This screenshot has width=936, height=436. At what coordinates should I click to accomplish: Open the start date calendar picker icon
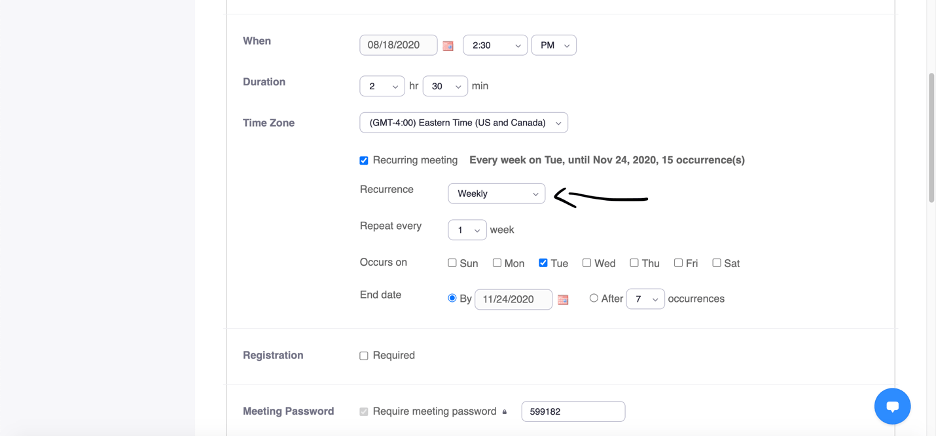448,46
